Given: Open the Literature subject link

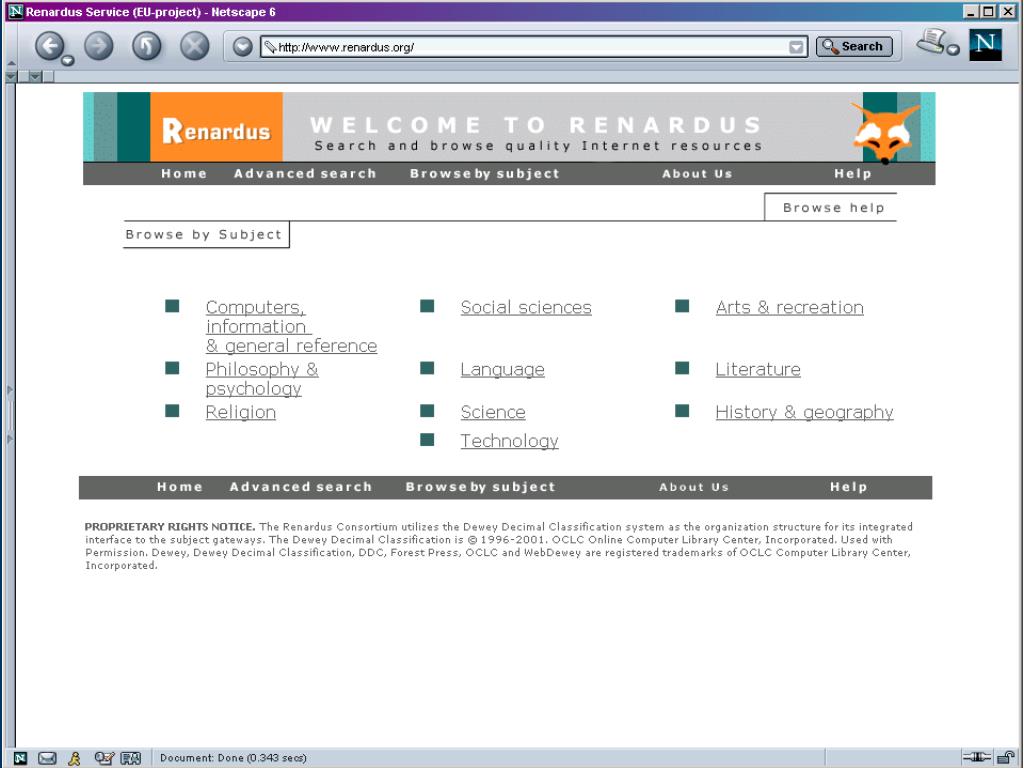Looking at the screenshot, I should 758,370.
